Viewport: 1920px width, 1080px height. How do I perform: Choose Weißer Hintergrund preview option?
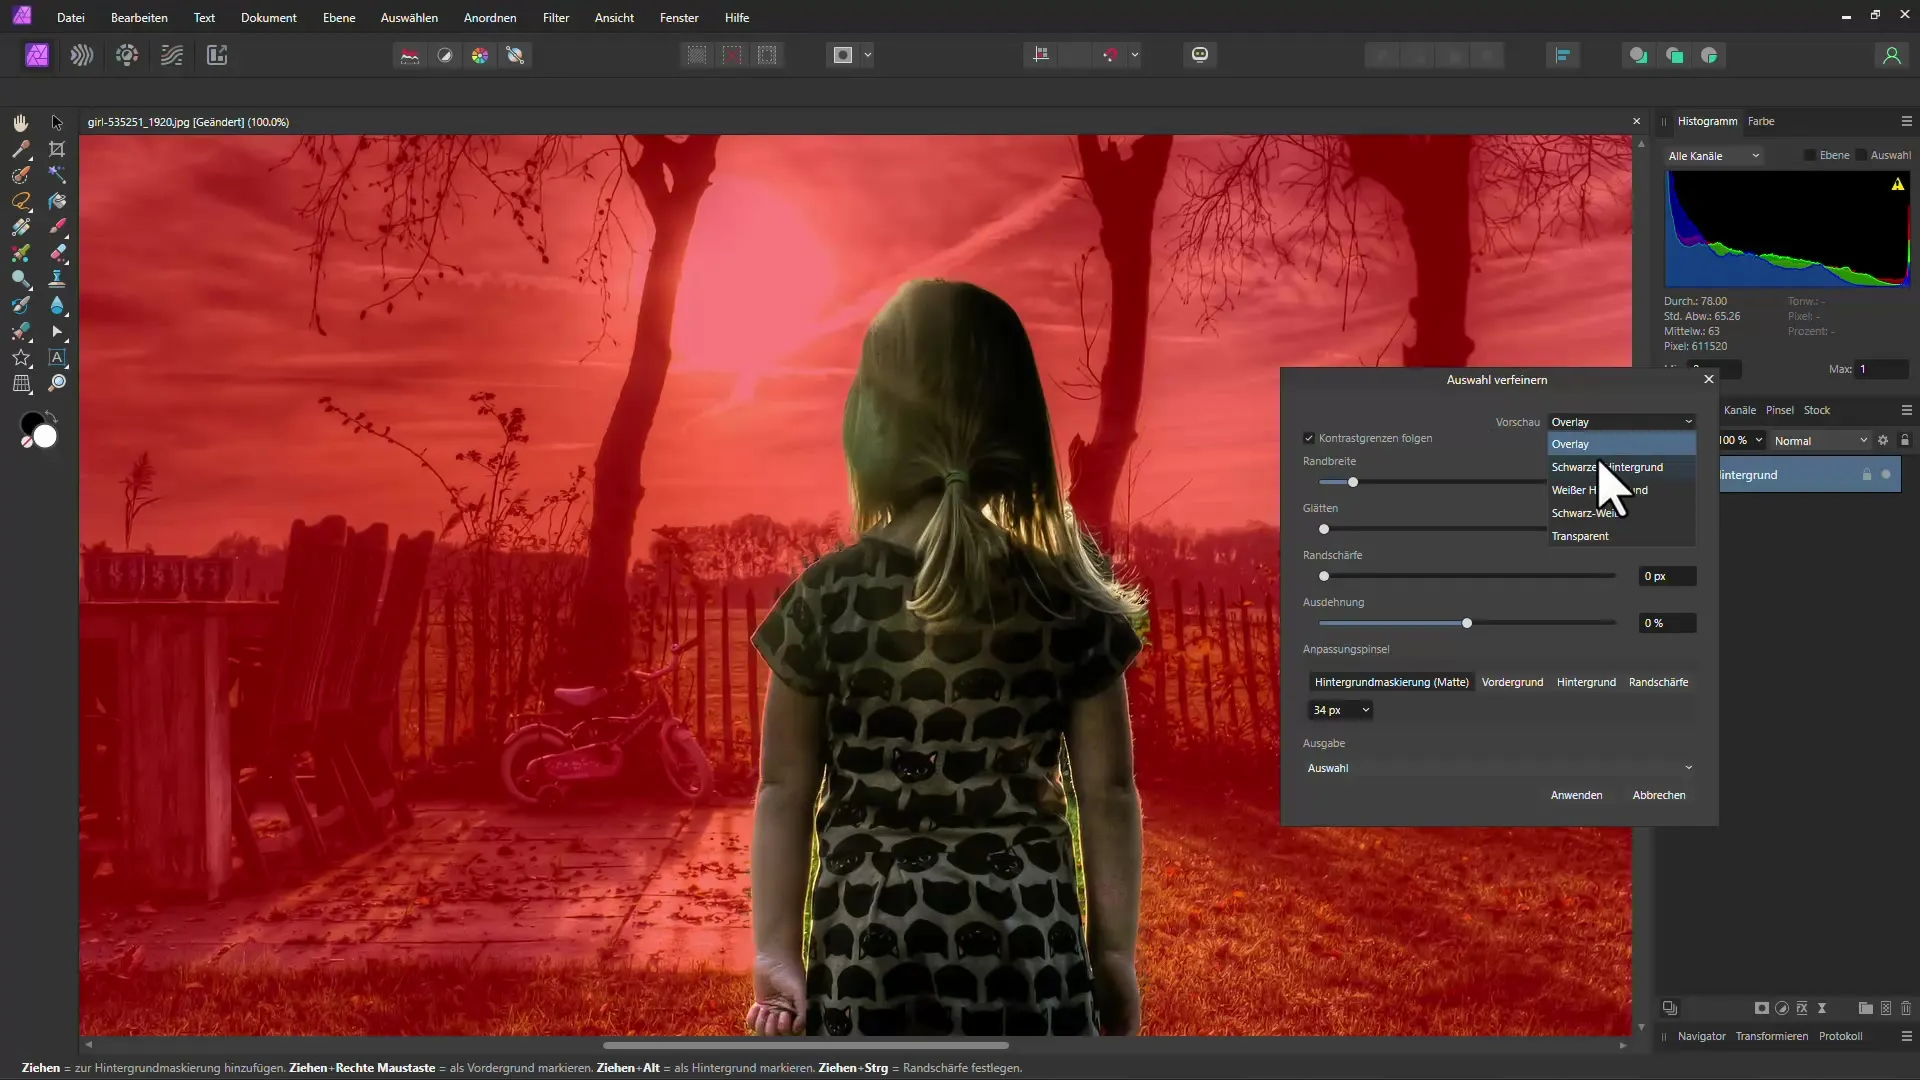pos(1621,490)
